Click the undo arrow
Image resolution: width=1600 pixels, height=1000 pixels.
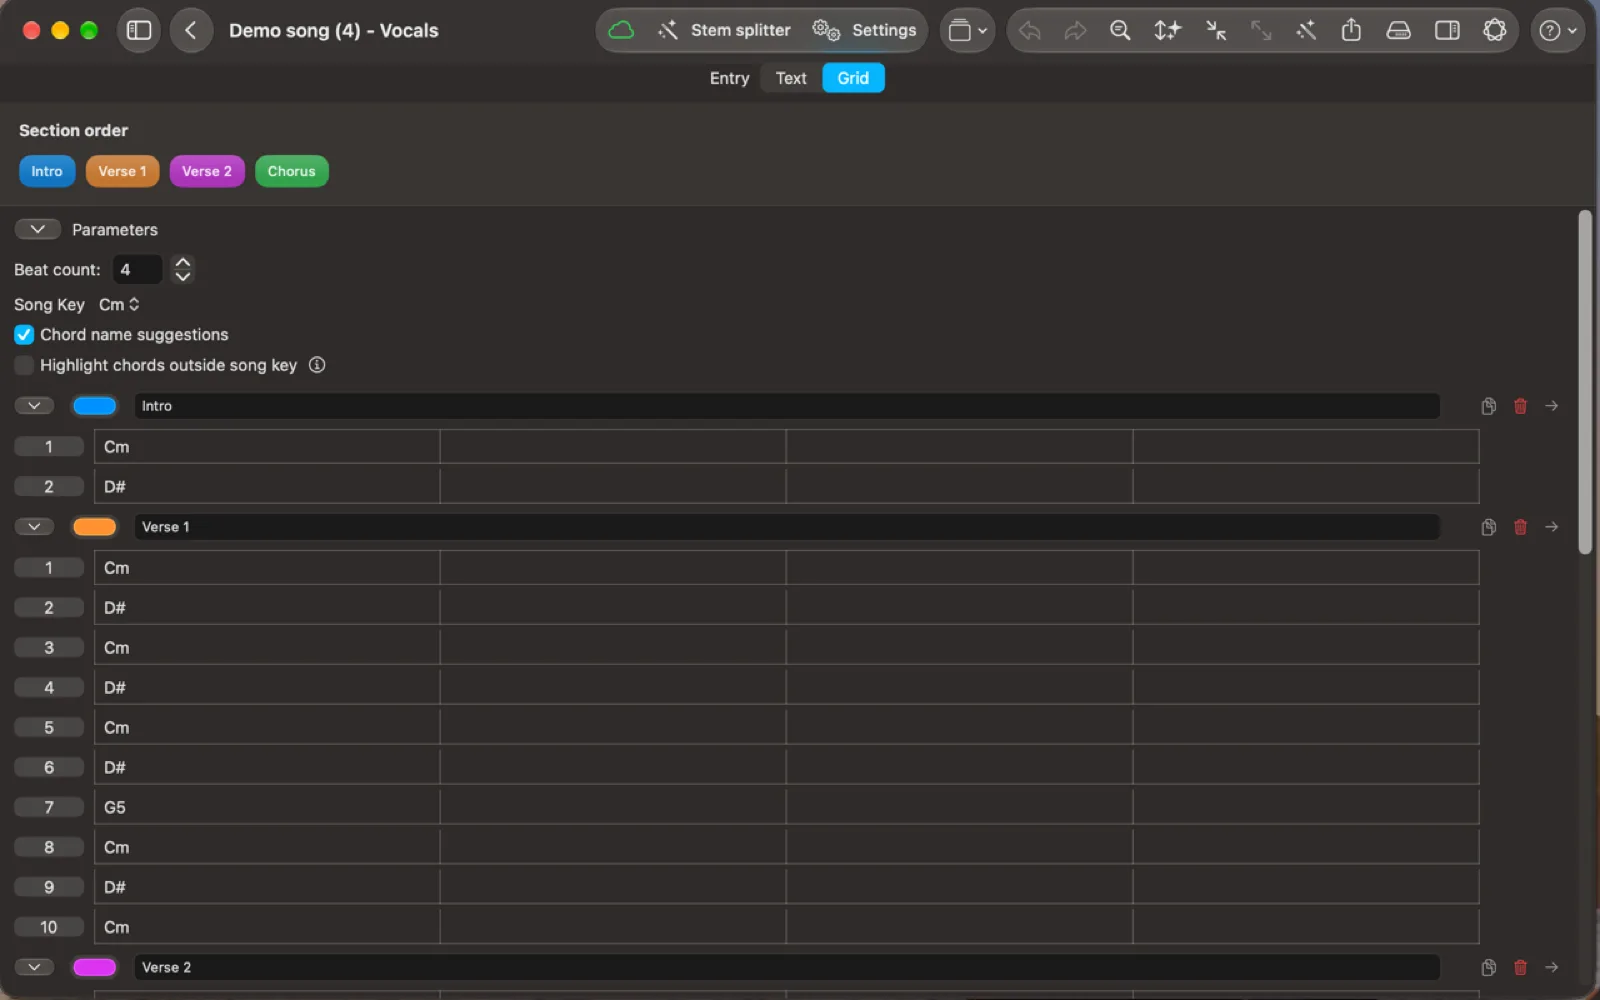click(x=1030, y=31)
